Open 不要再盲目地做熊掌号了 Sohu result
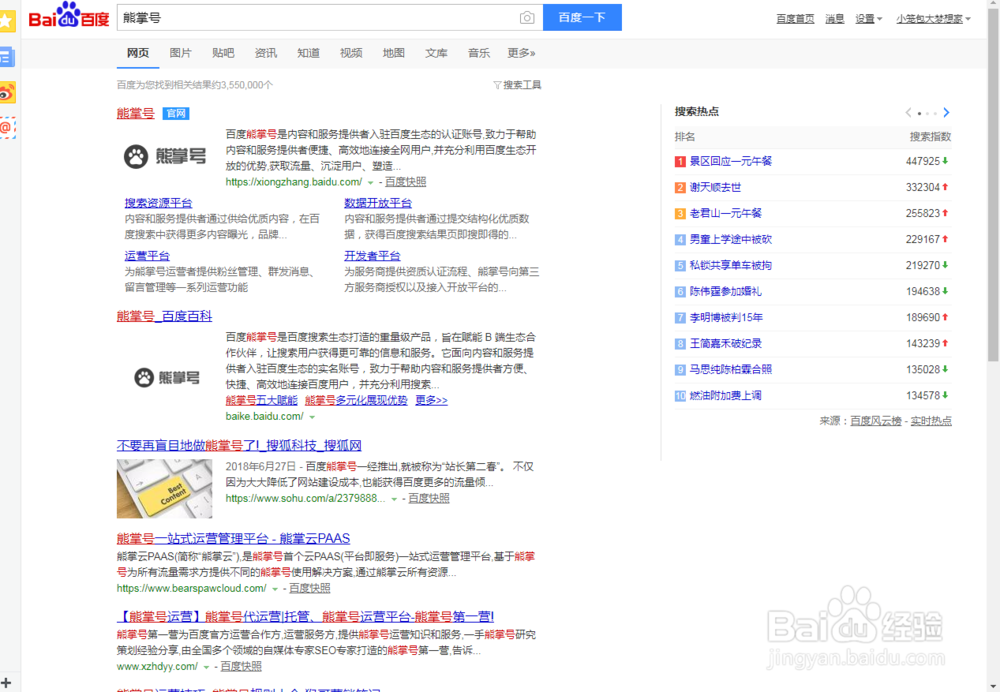The image size is (1000, 692). pyautogui.click(x=239, y=445)
